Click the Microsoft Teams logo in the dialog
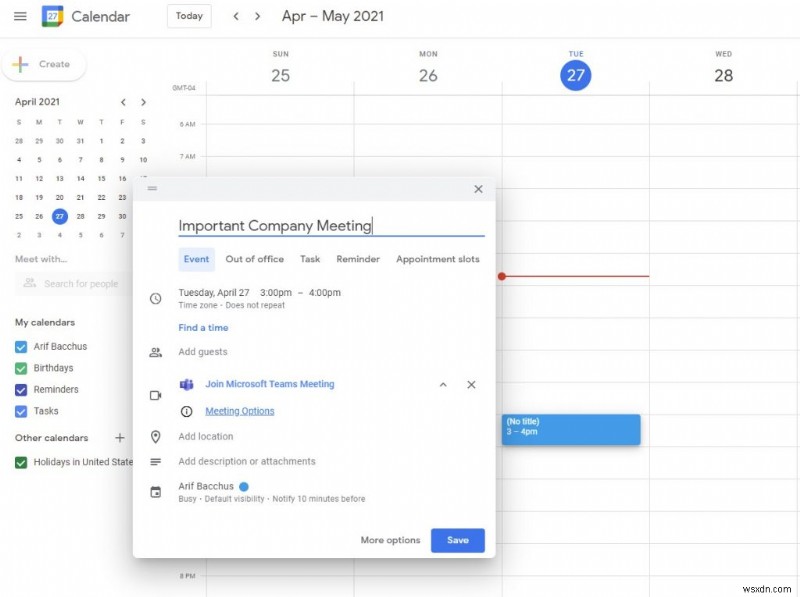The width and height of the screenshot is (800, 597). point(187,384)
